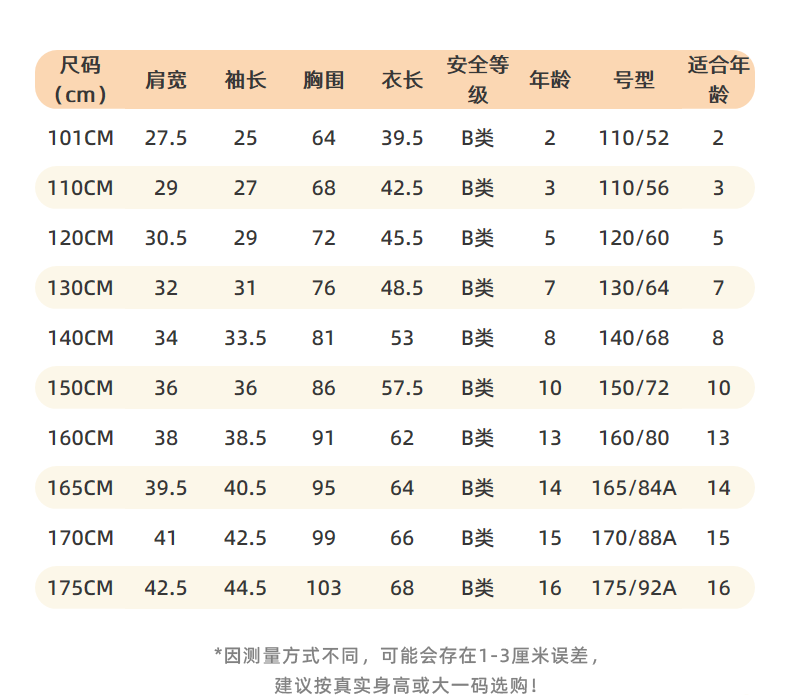Select the 170CM size row label

click(x=80, y=538)
